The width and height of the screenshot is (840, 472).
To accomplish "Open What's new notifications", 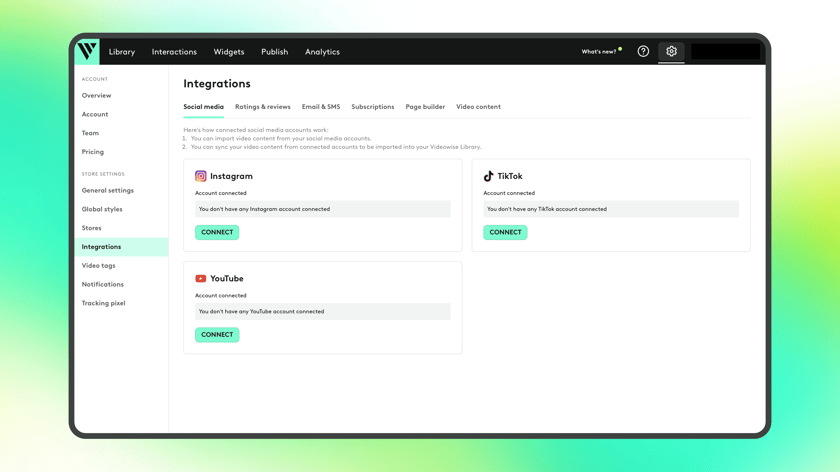I will (600, 52).
